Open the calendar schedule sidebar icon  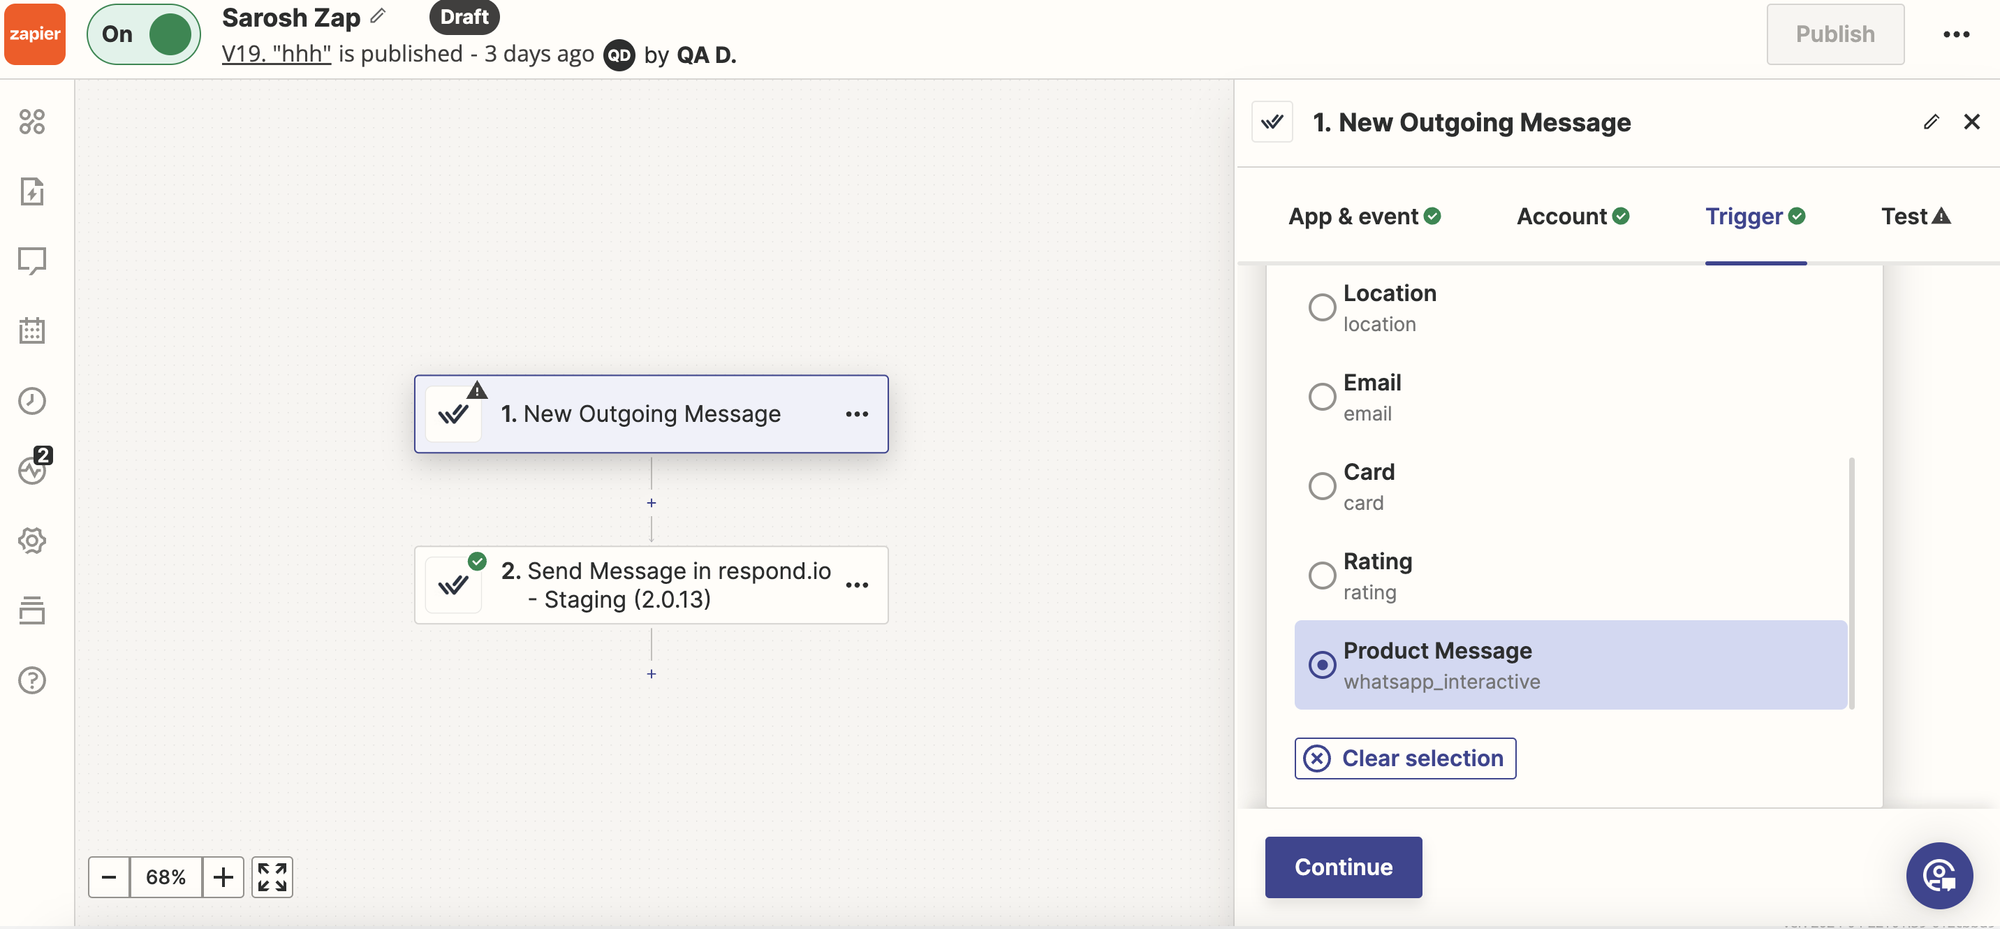click(x=32, y=331)
